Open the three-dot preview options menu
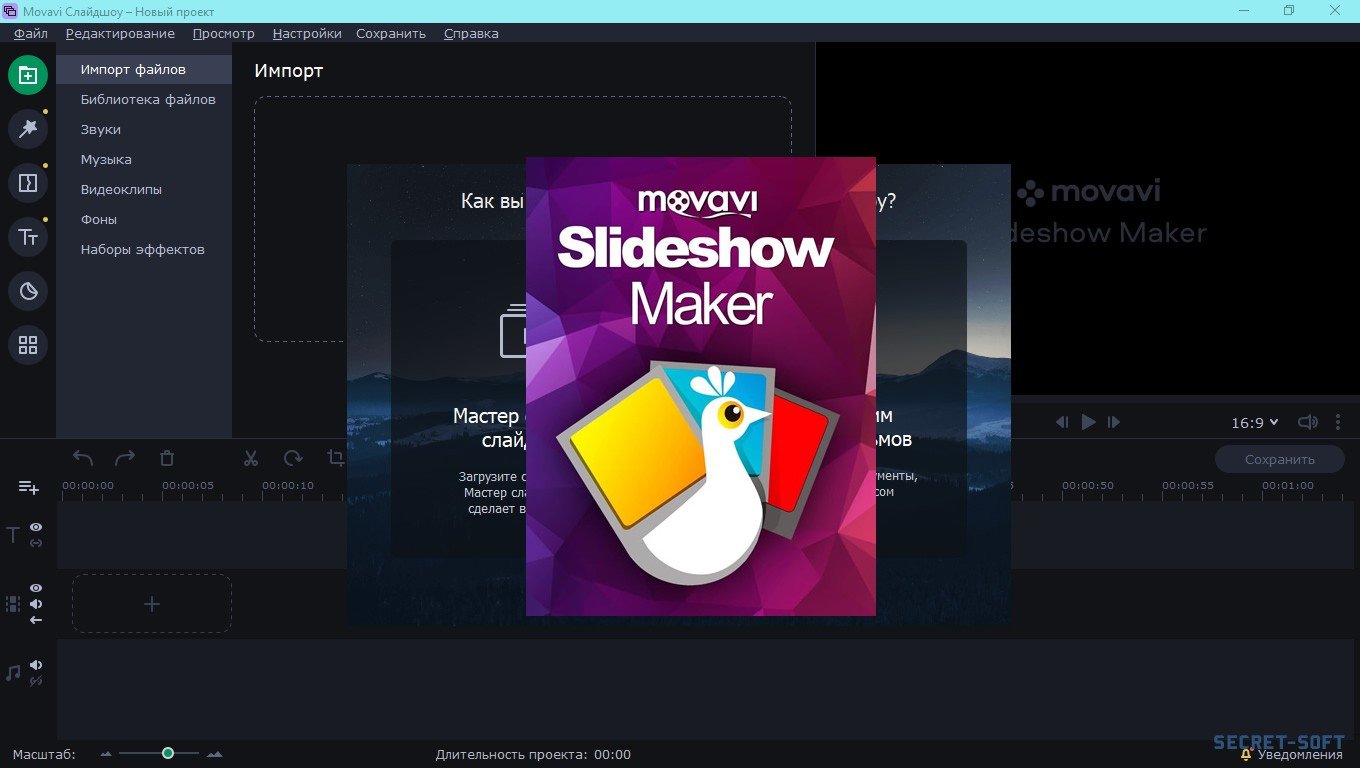1360x768 pixels. pyautogui.click(x=1338, y=423)
